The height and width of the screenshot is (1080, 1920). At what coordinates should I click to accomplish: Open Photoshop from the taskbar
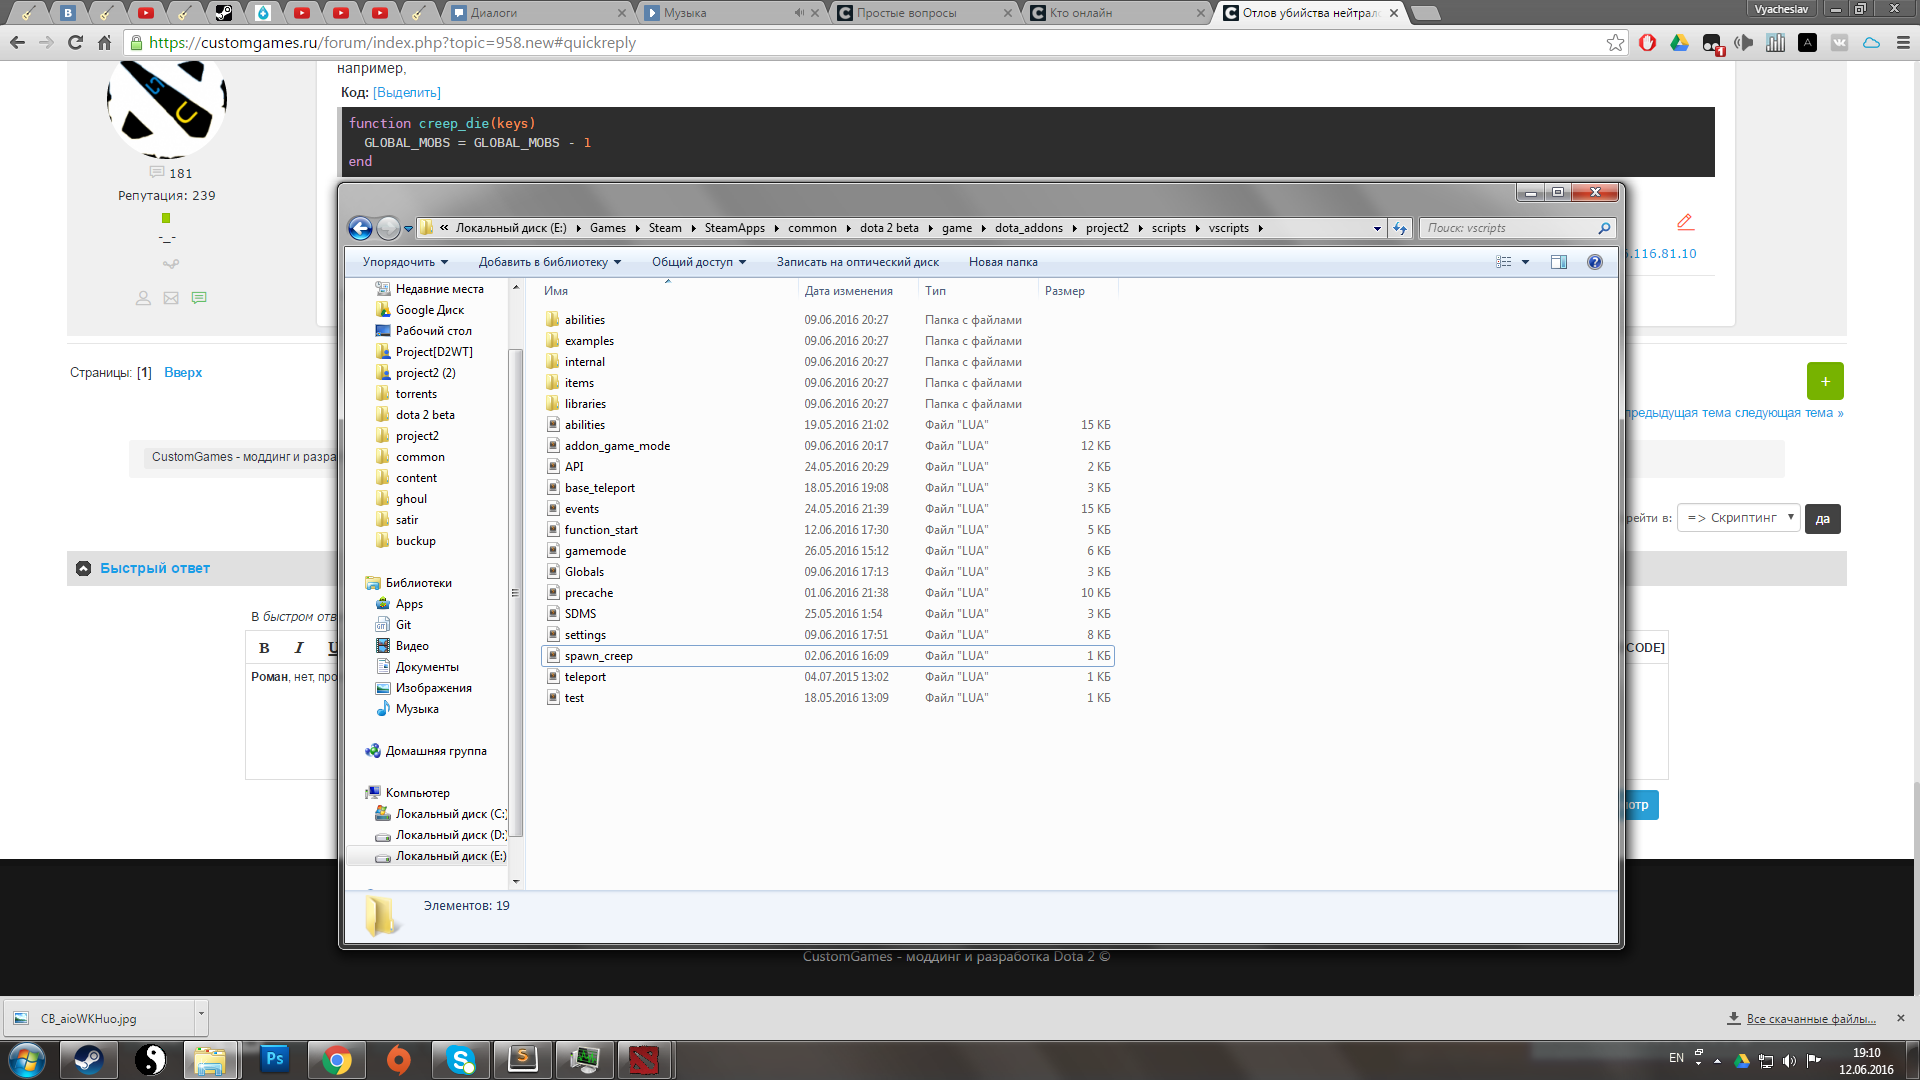[274, 1059]
